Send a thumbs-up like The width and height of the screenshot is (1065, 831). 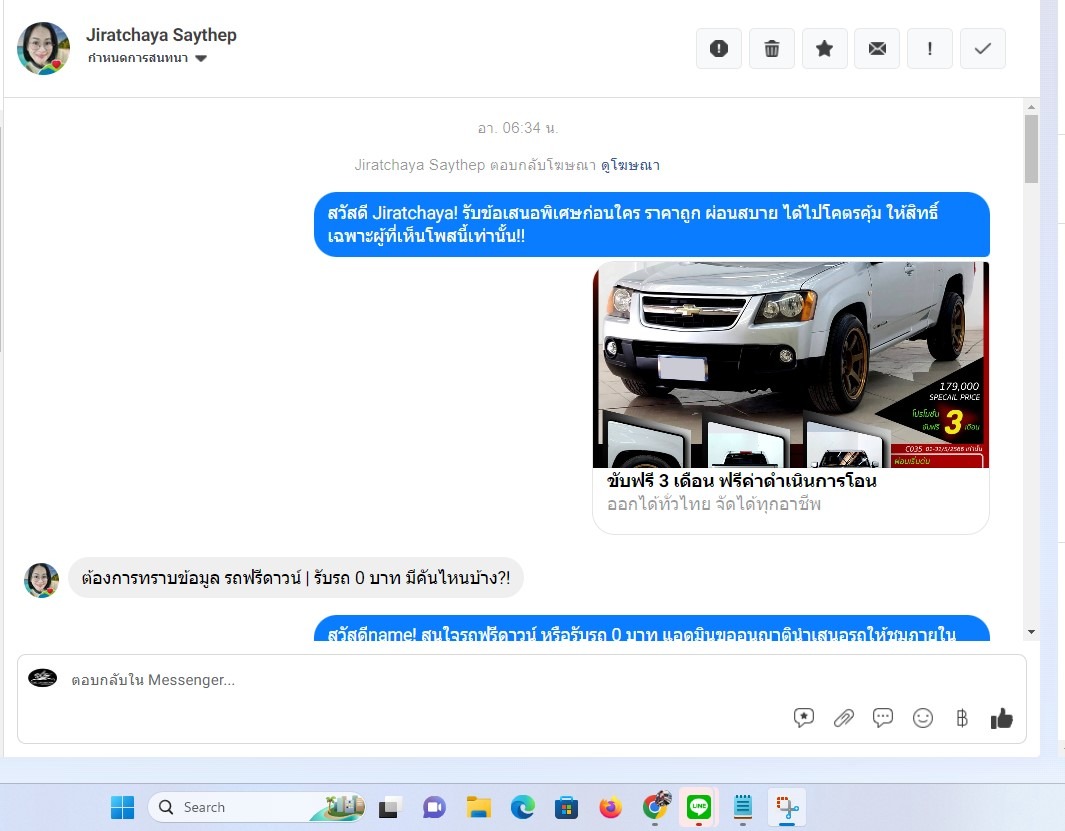coord(1001,718)
